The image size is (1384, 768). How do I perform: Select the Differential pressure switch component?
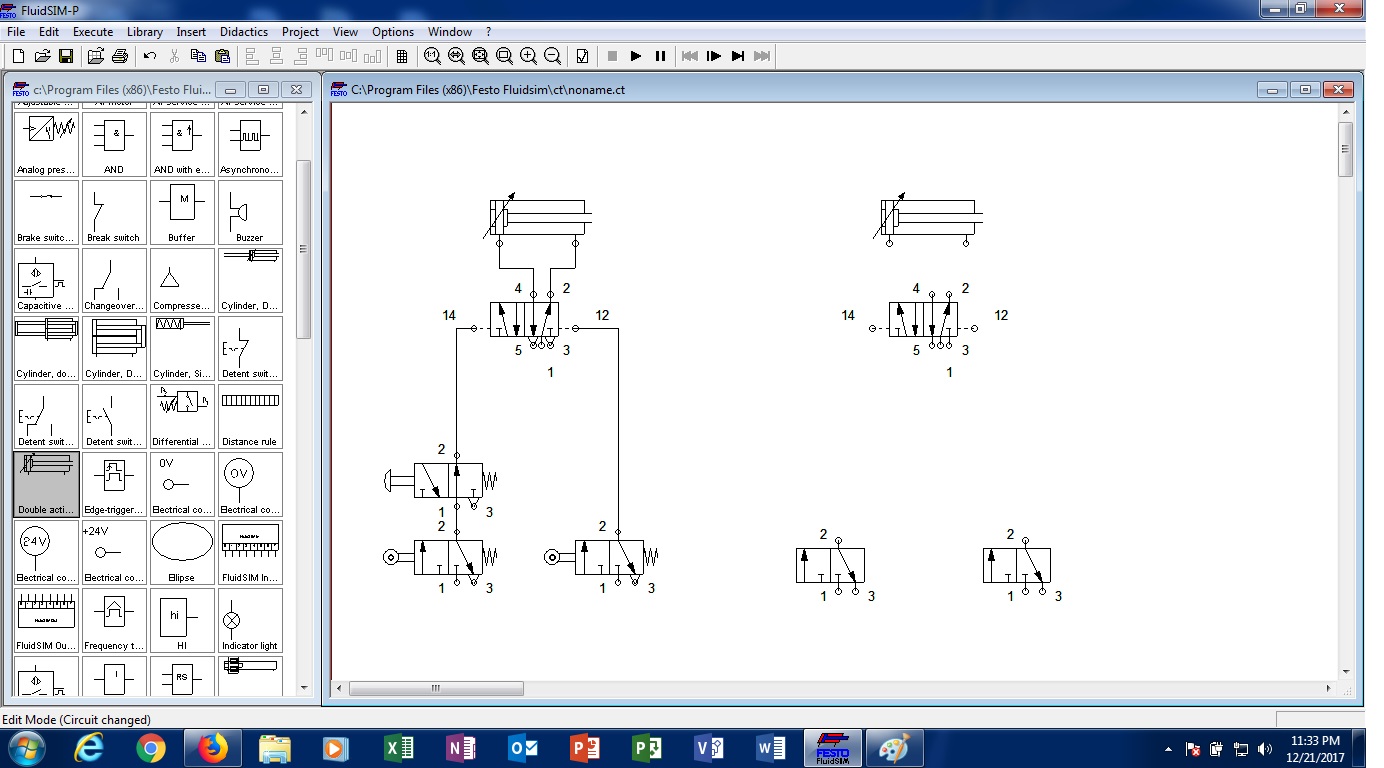[x=182, y=416]
